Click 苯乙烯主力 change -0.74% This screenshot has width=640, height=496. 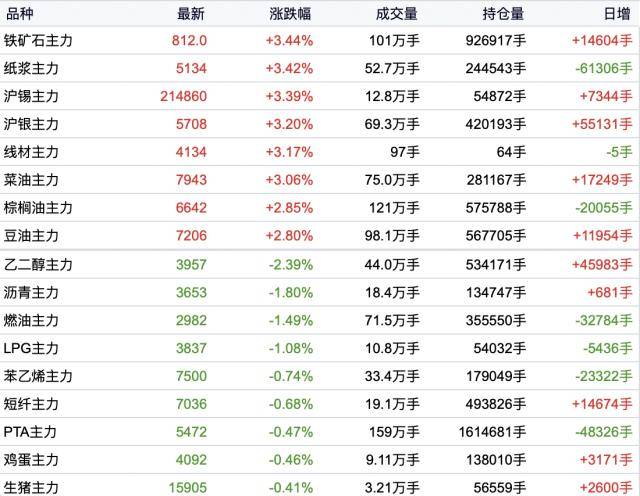pos(291,376)
